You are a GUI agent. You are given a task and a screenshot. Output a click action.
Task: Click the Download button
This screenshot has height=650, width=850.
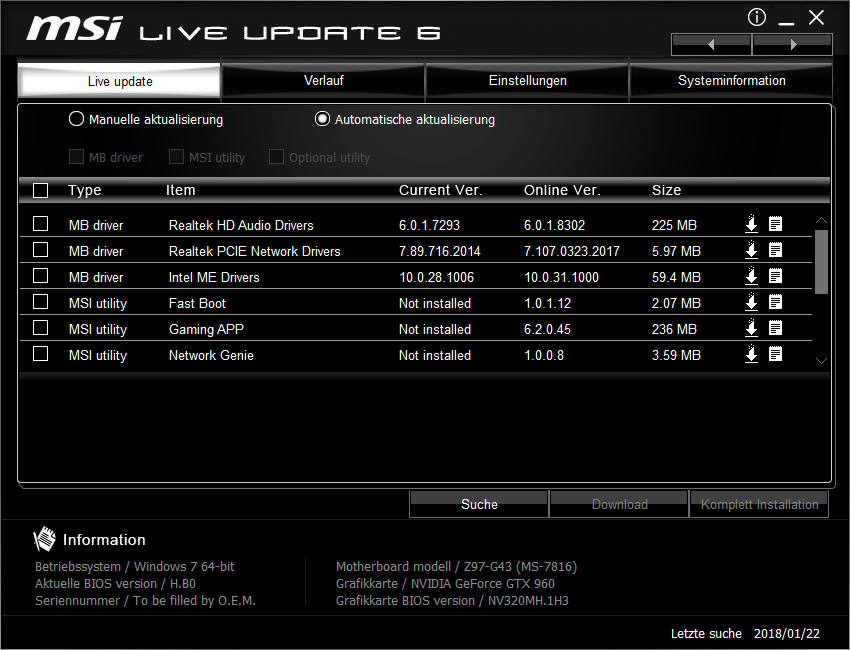(x=620, y=504)
